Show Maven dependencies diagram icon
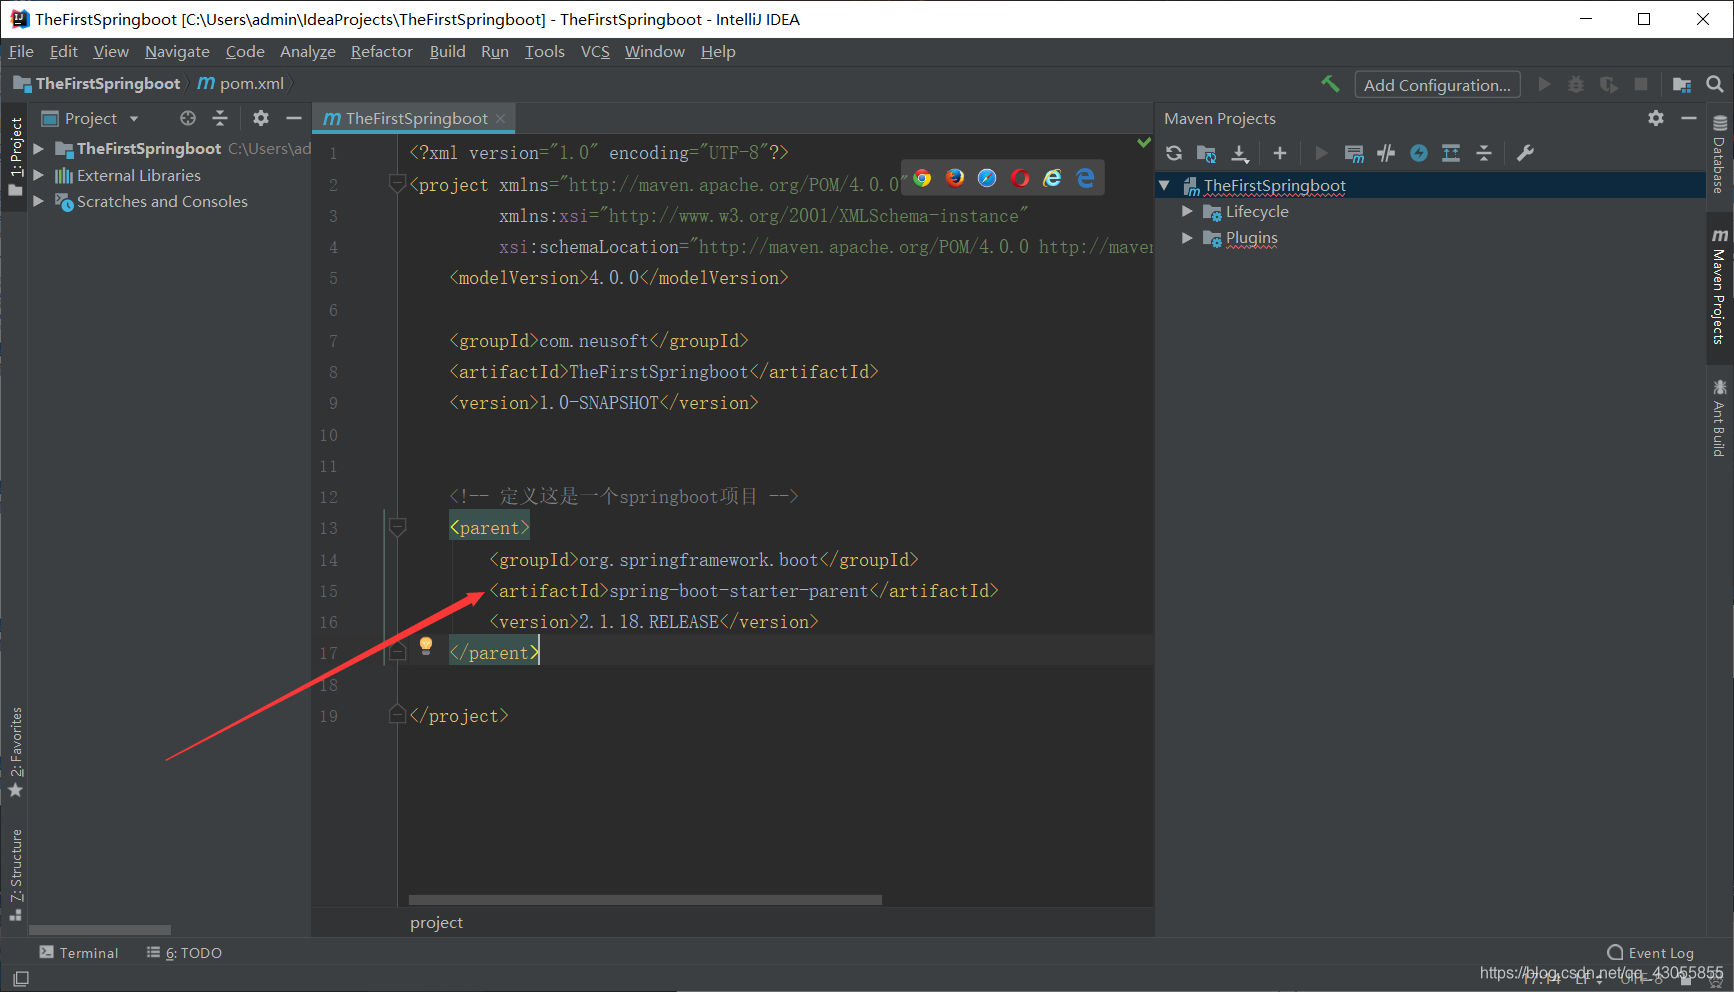This screenshot has width=1734, height=992. [x=1451, y=153]
